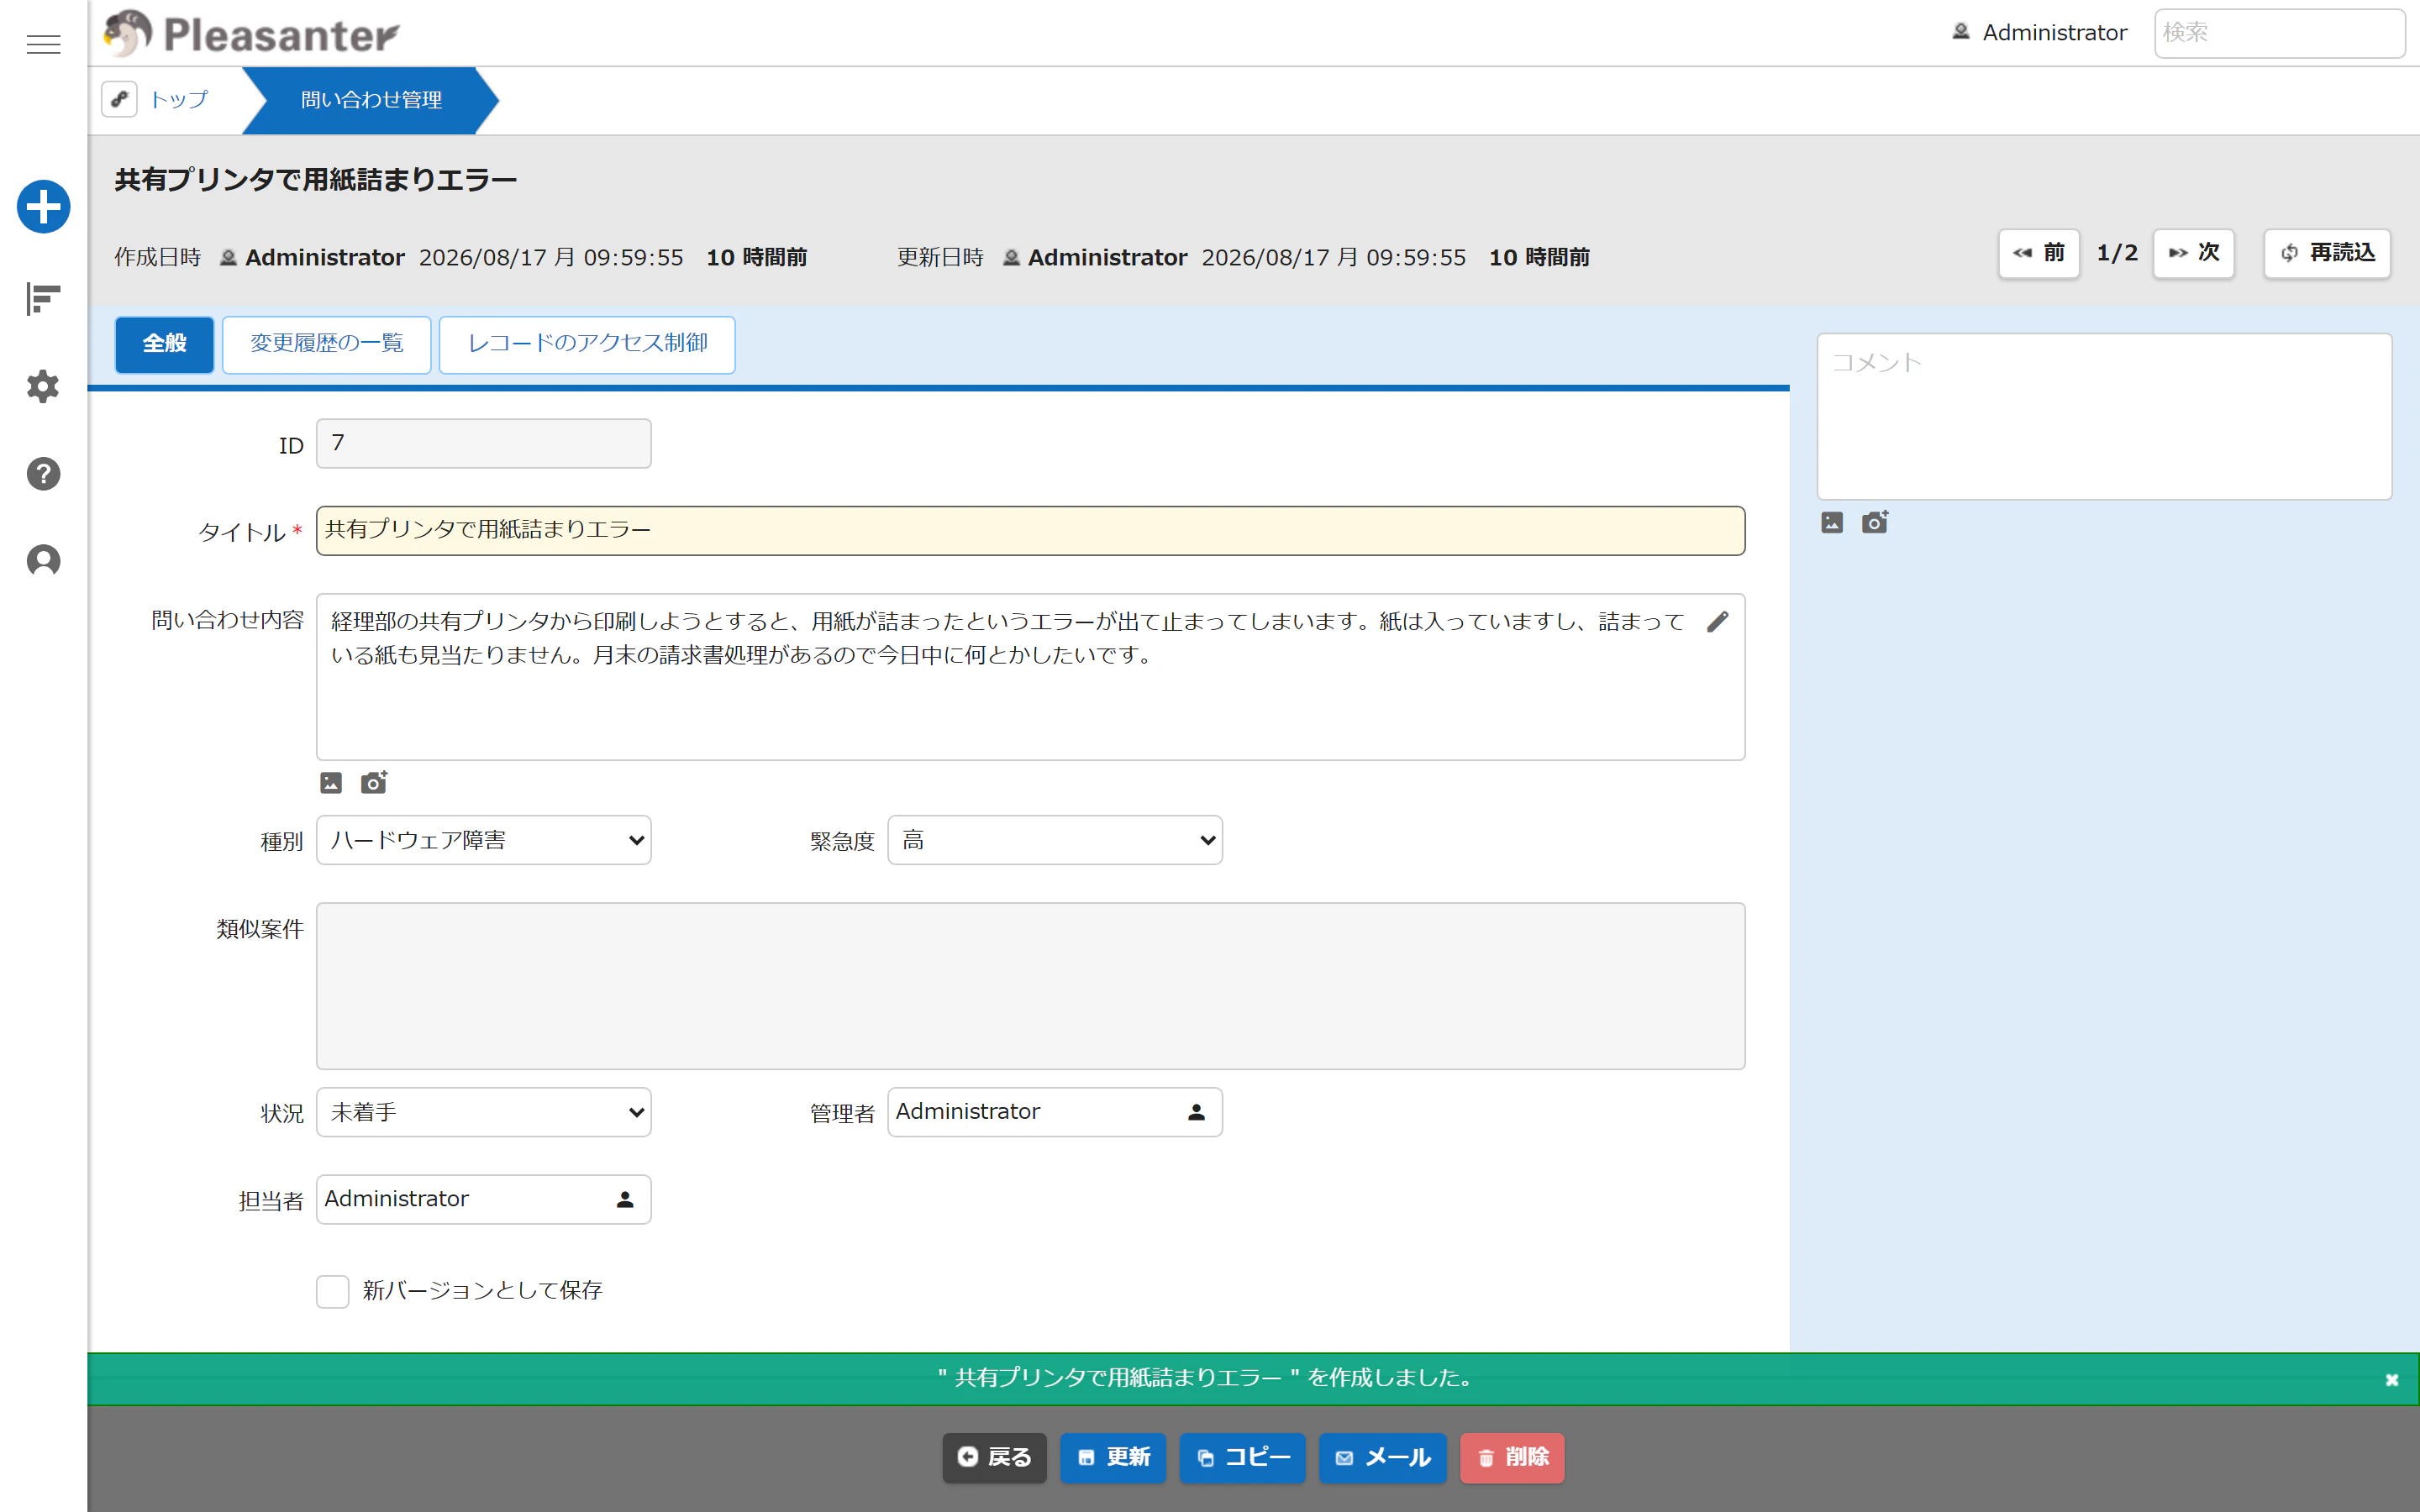This screenshot has width=2420, height=1512.
Task: Click the メール button
Action: pos(1382,1457)
